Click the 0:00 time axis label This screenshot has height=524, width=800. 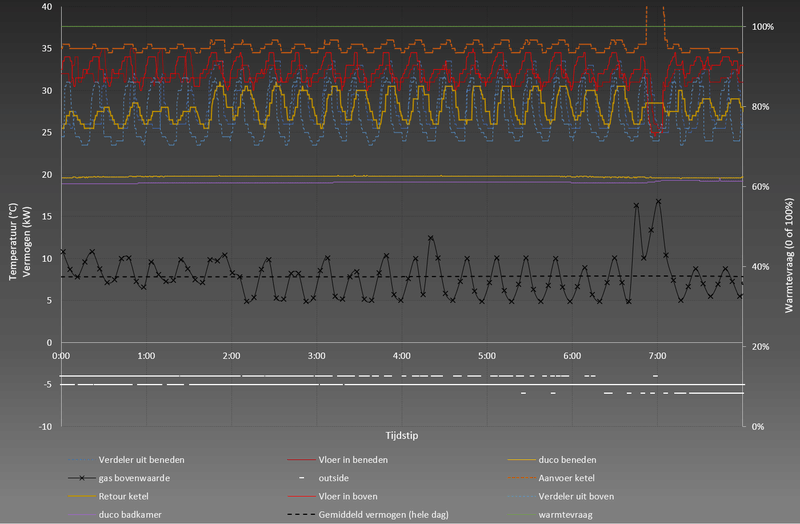[x=60, y=356]
